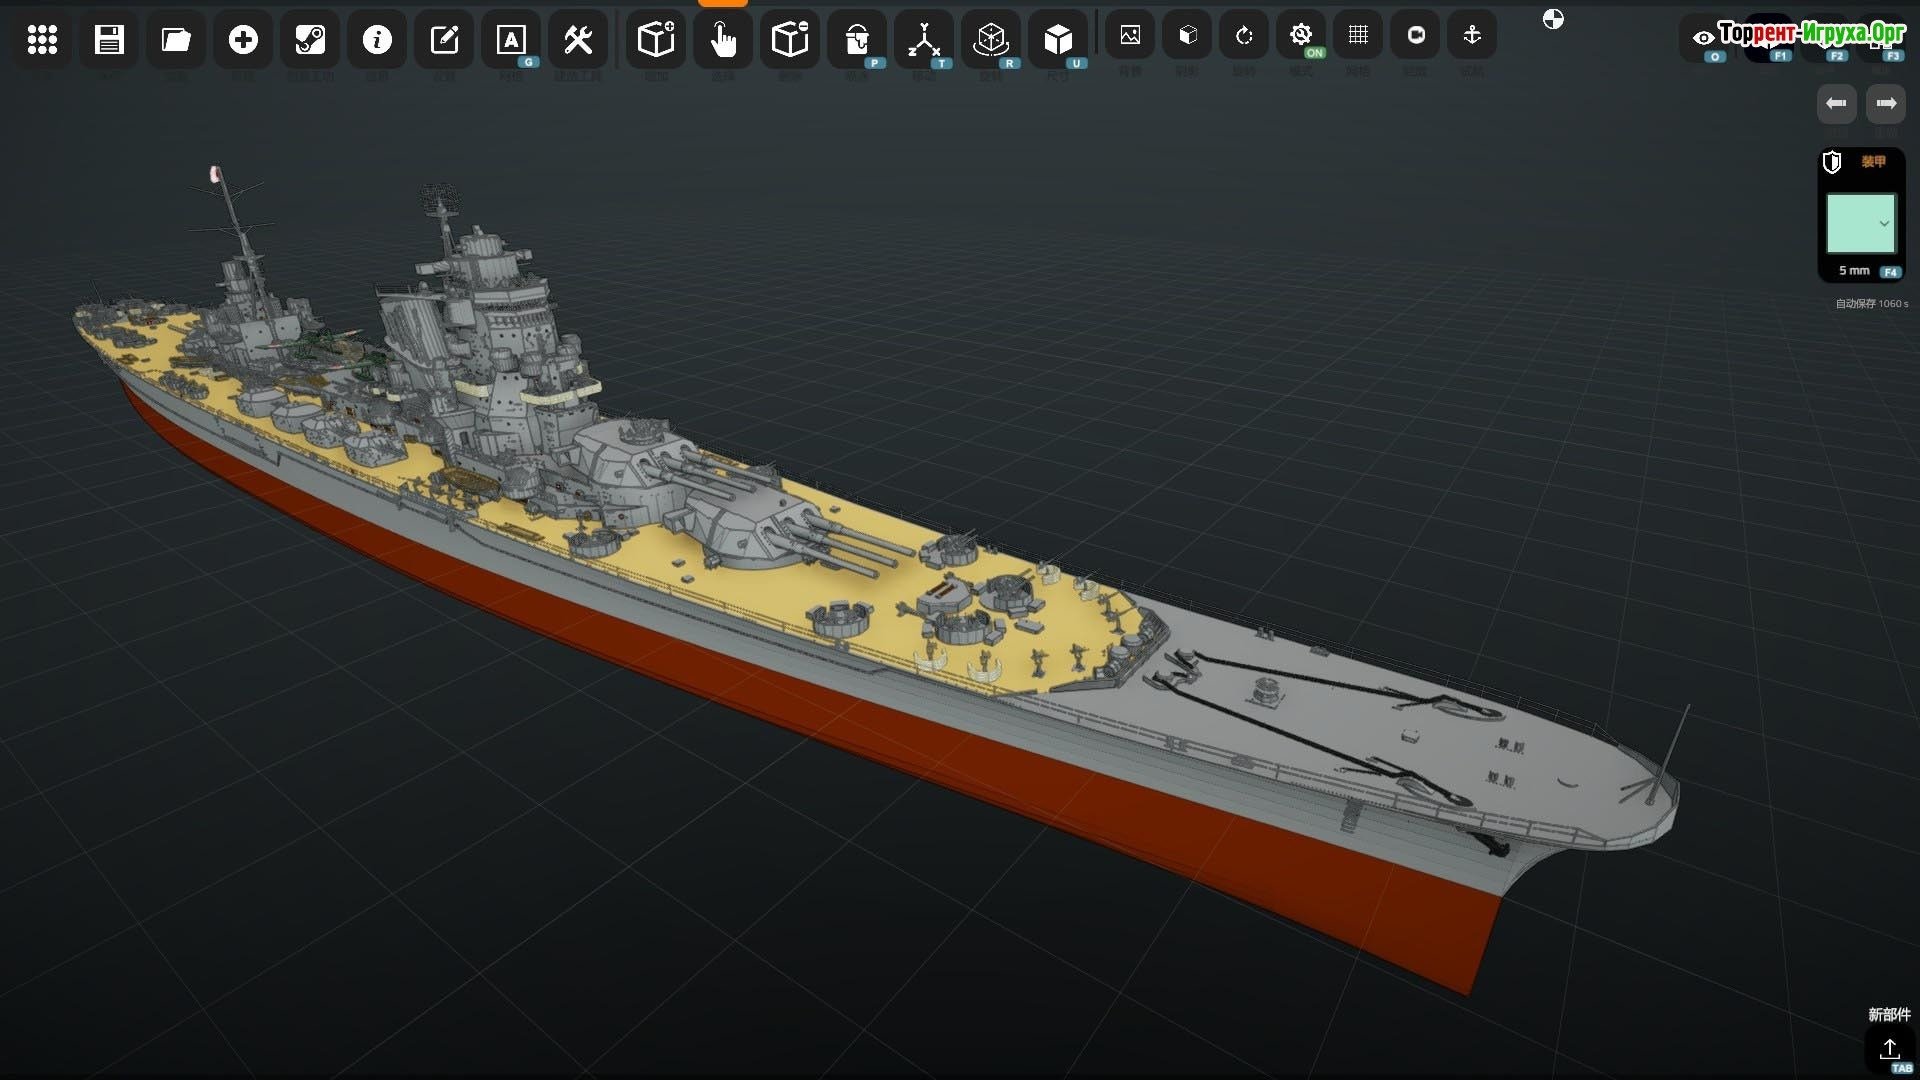This screenshot has width=1920, height=1080.
Task: Click the floppy disk save icon
Action: click(109, 40)
